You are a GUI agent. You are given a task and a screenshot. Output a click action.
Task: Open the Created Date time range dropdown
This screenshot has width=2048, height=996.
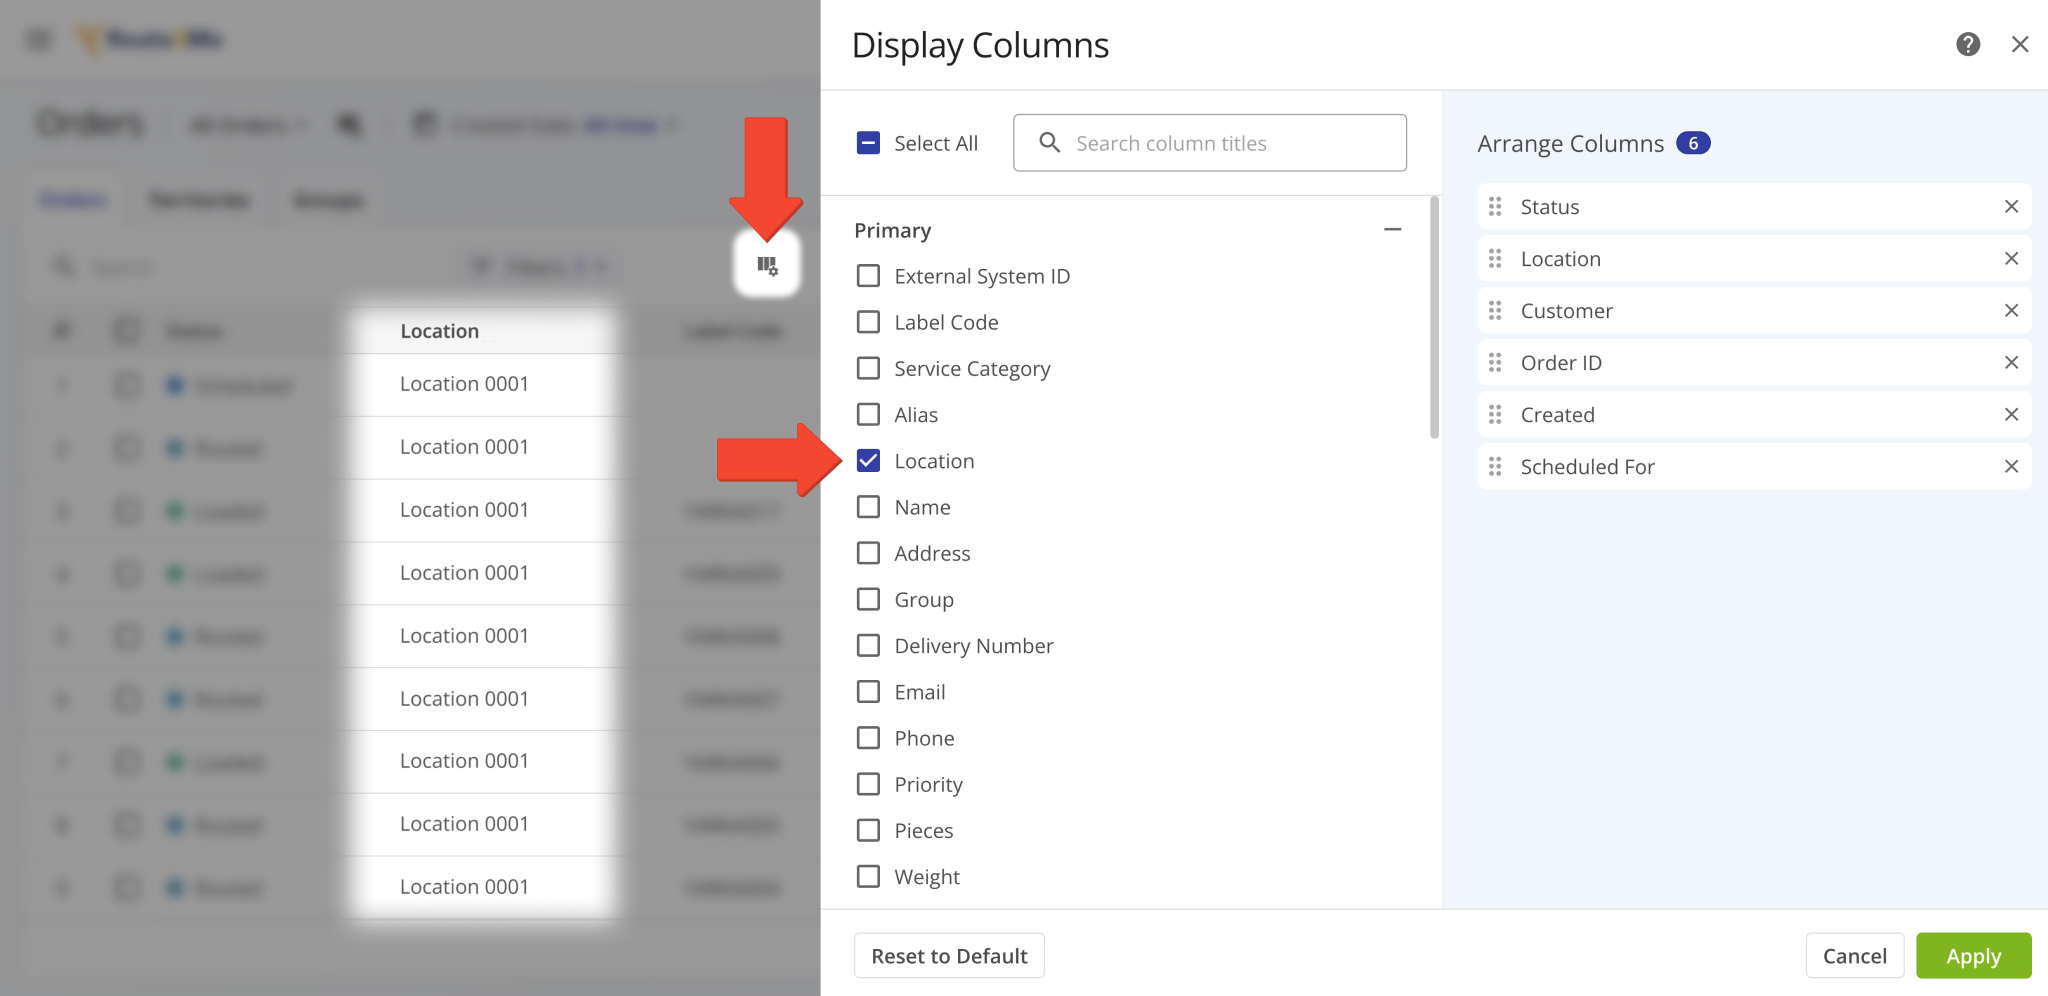point(622,124)
